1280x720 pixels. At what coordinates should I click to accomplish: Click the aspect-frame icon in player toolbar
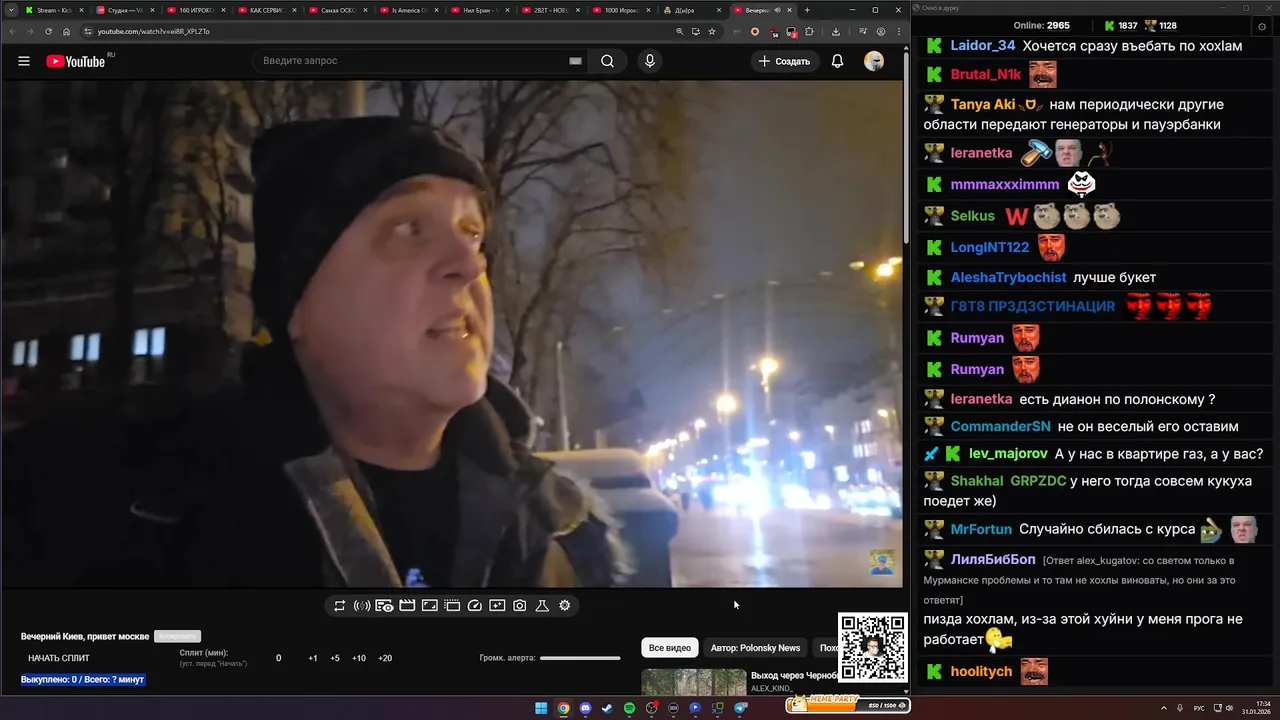pos(429,605)
